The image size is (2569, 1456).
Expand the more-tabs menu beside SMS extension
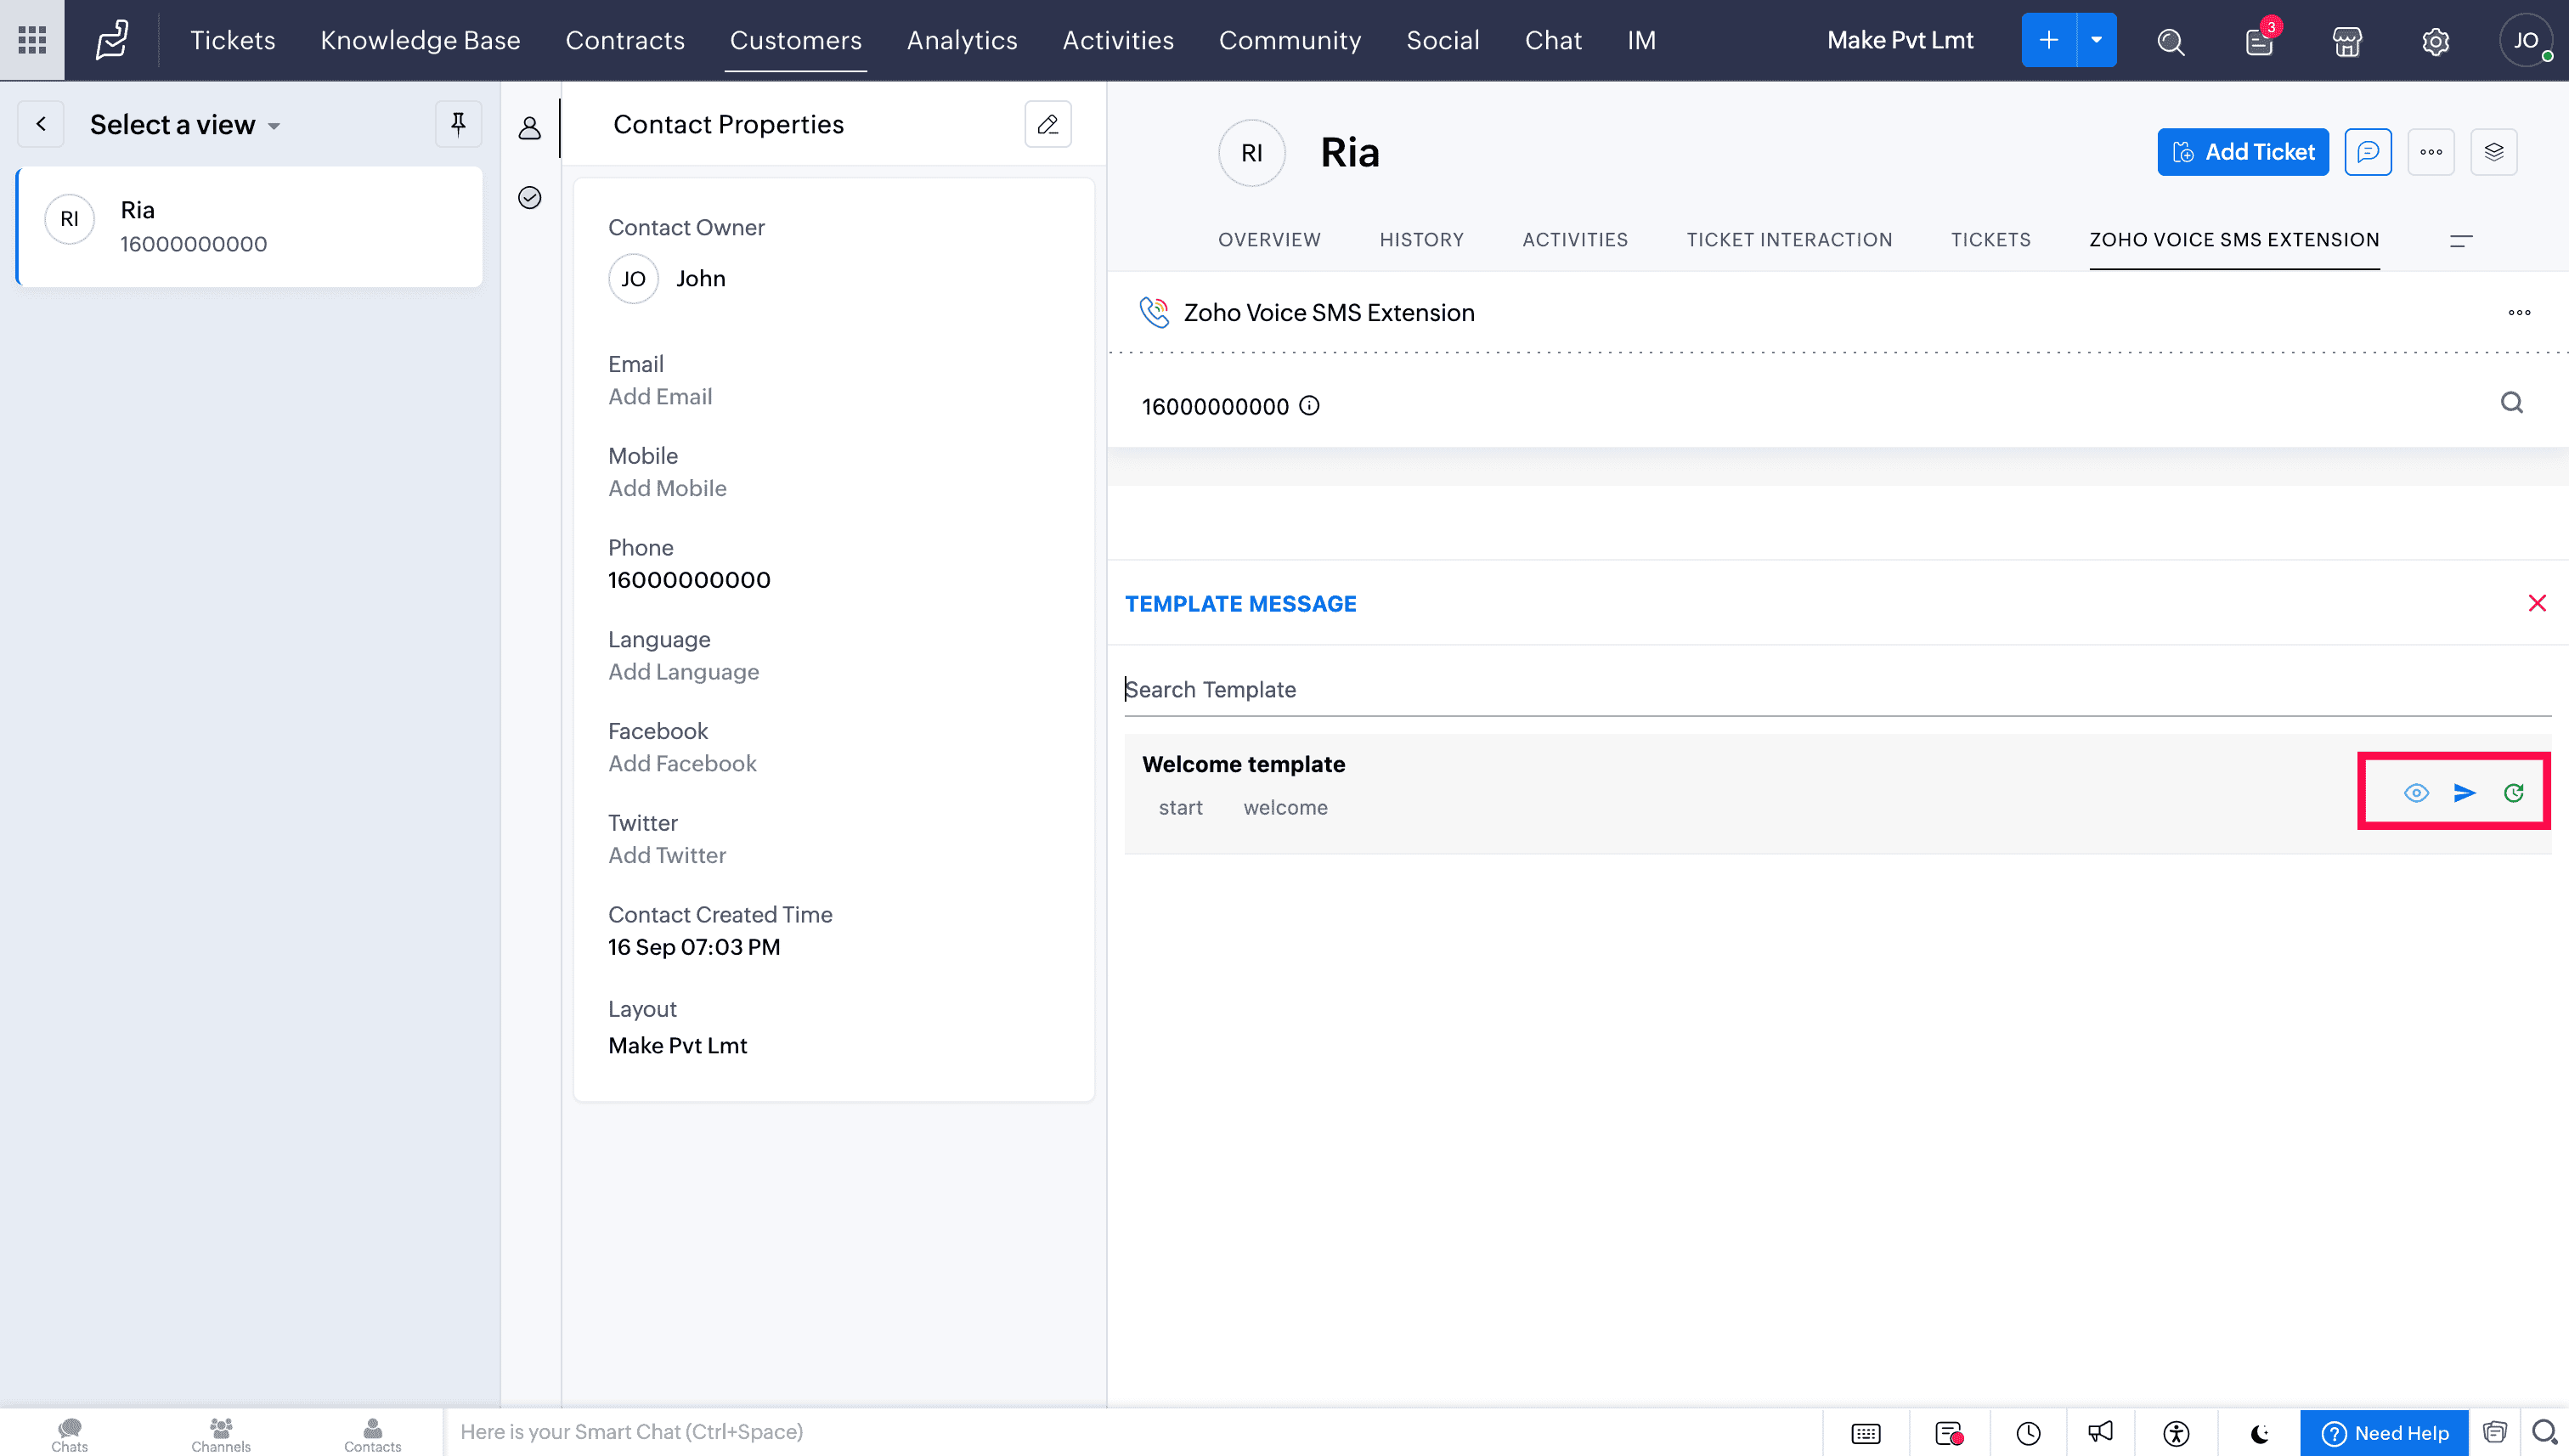[x=2461, y=240]
